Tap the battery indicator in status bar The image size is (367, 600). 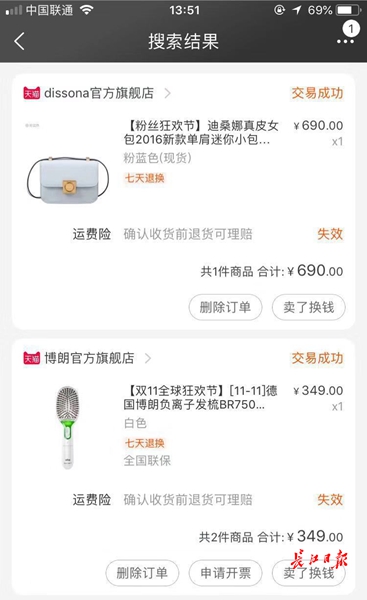click(x=348, y=10)
